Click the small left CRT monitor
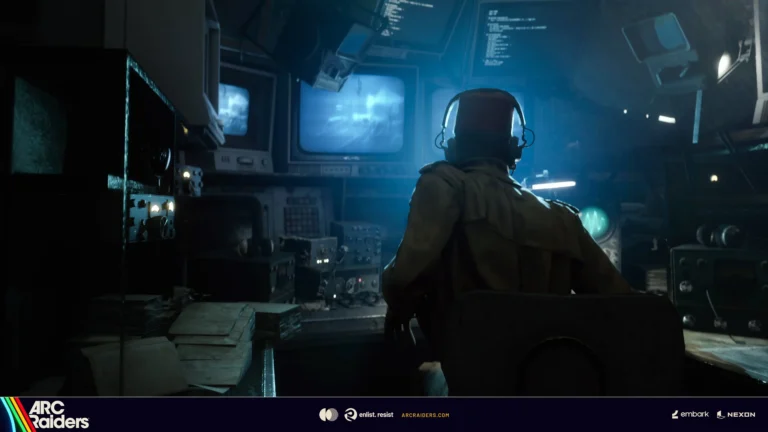Screen dimensions: 768x432 pyautogui.click(x=235, y=108)
